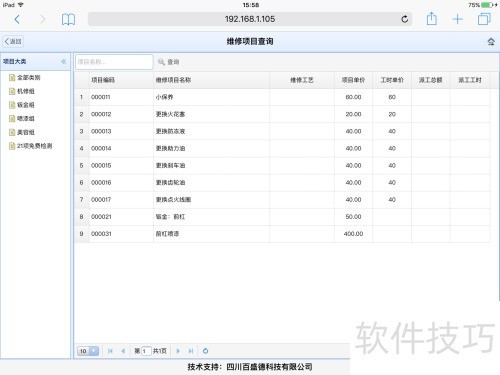Open the Safari share sheet icon
This screenshot has width=500, height=375.
click(431, 19)
